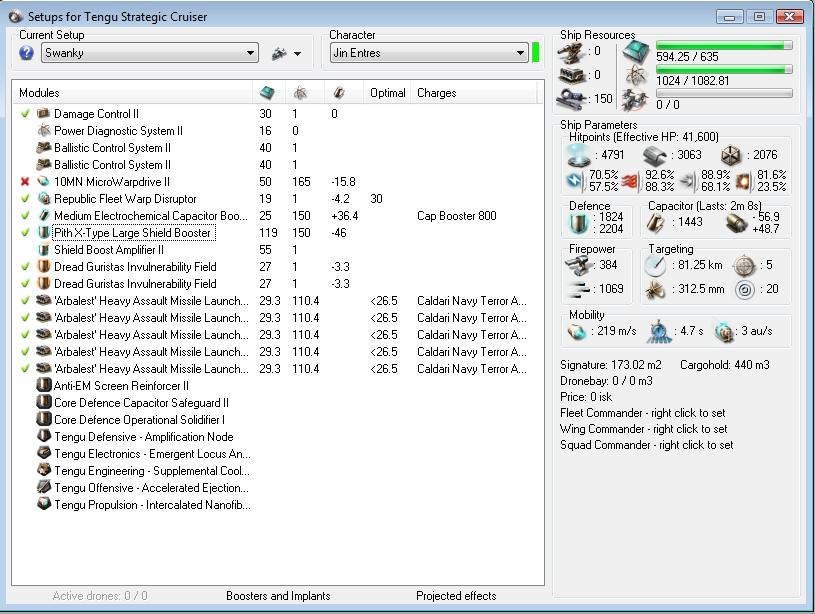Sort by the powergrid column header icon

300,93
